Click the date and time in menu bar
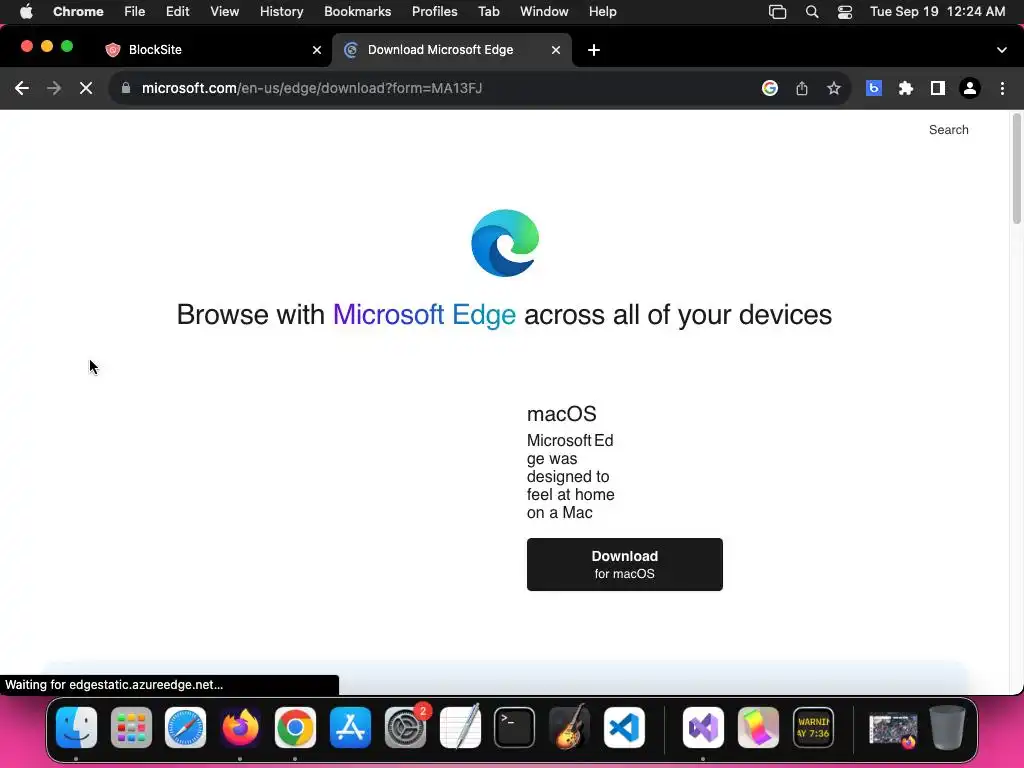Screen dimensions: 1024x768 point(938,12)
